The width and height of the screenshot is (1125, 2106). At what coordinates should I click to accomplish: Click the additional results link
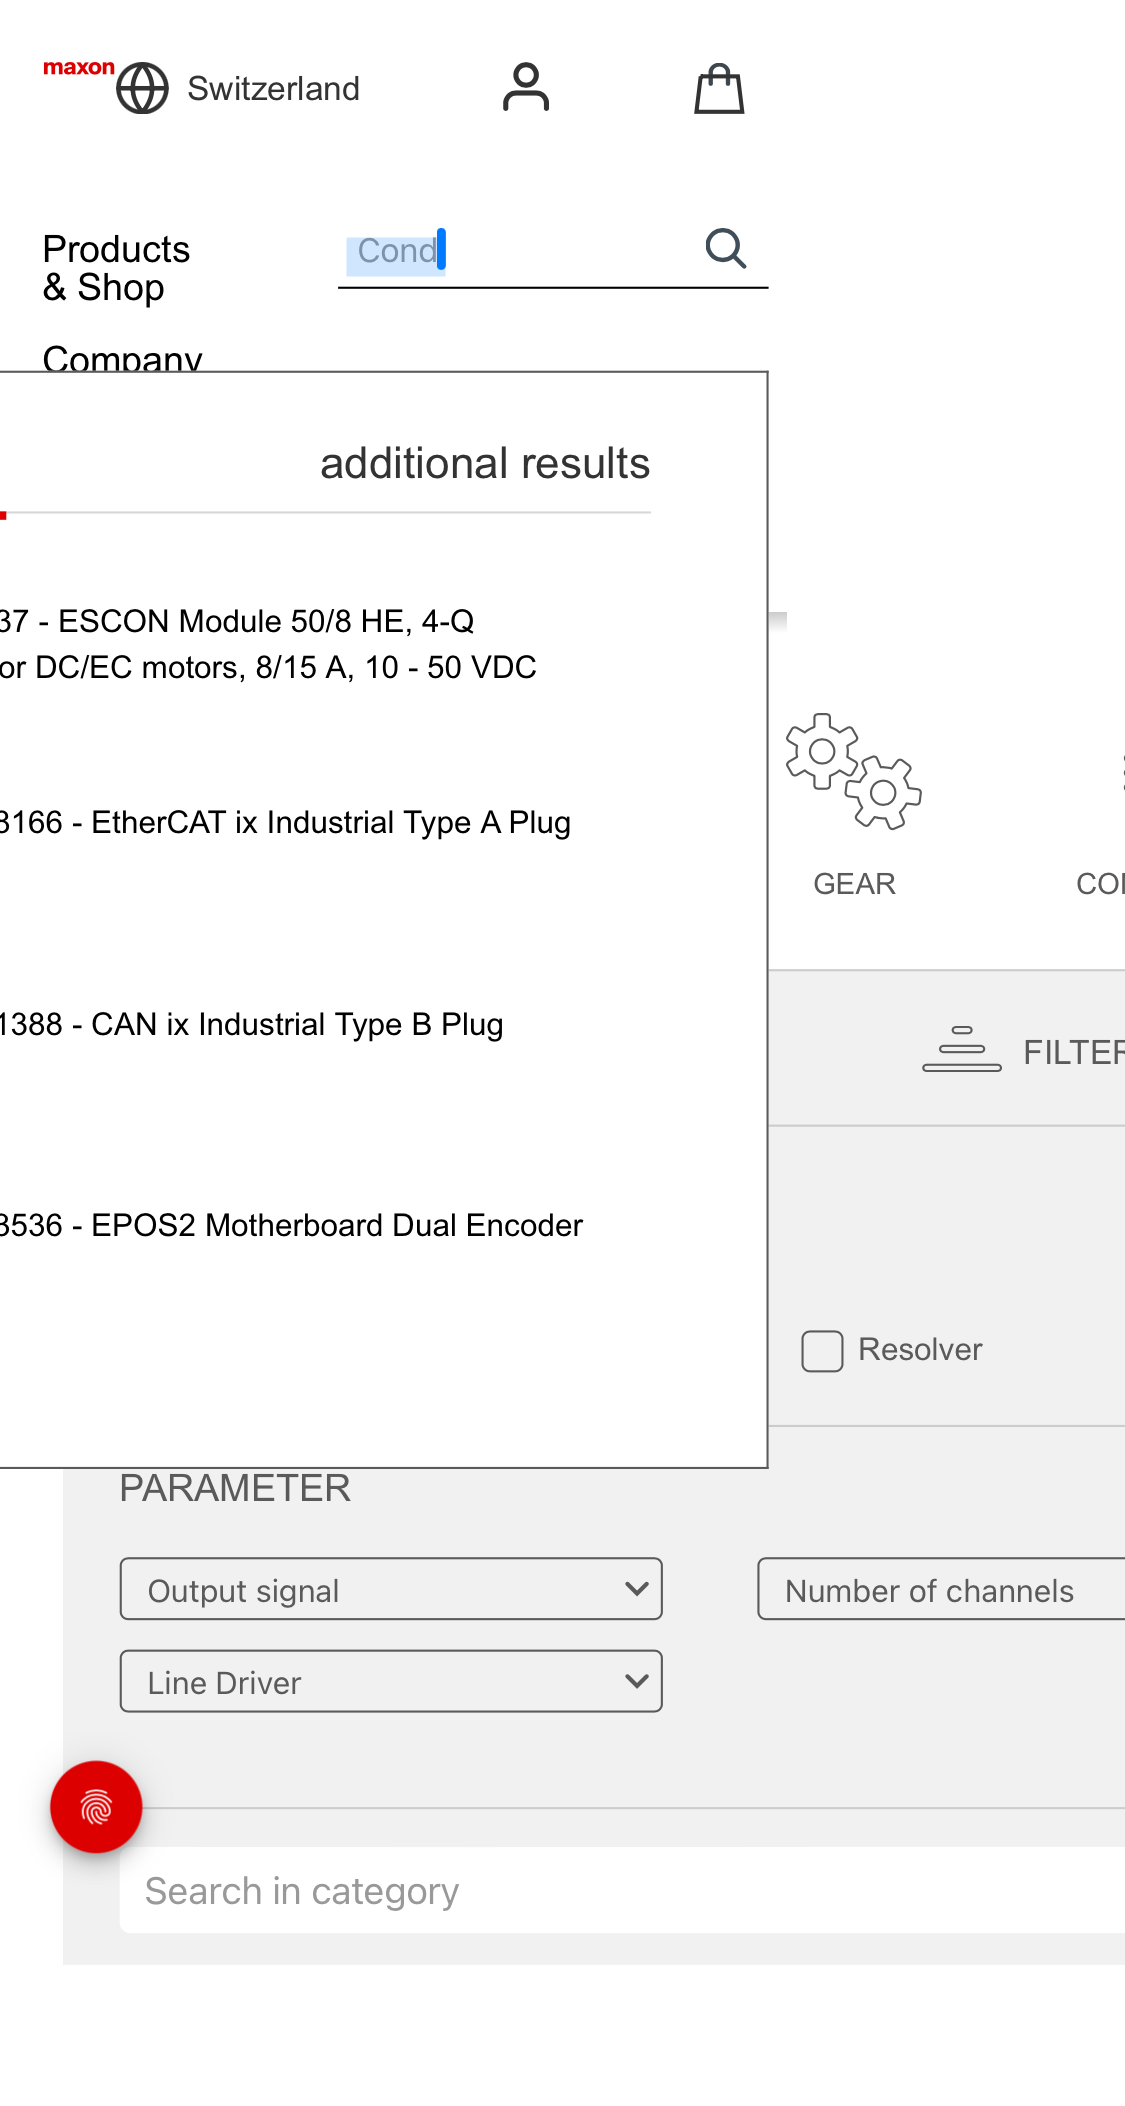[485, 463]
